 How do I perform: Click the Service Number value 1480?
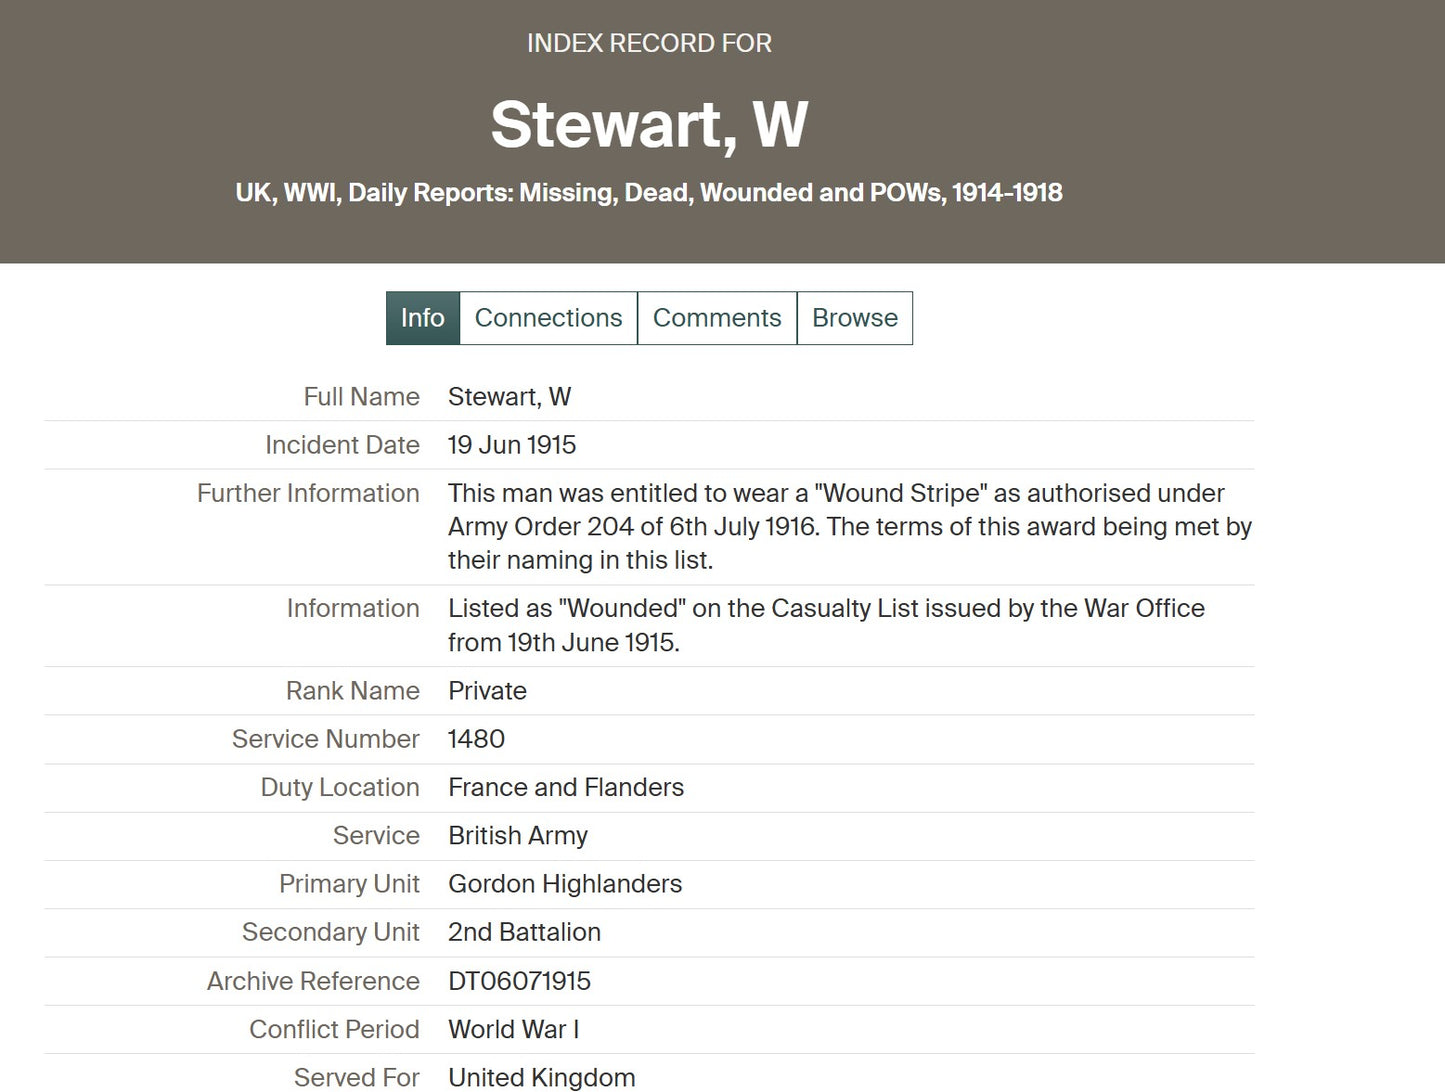coord(476,739)
